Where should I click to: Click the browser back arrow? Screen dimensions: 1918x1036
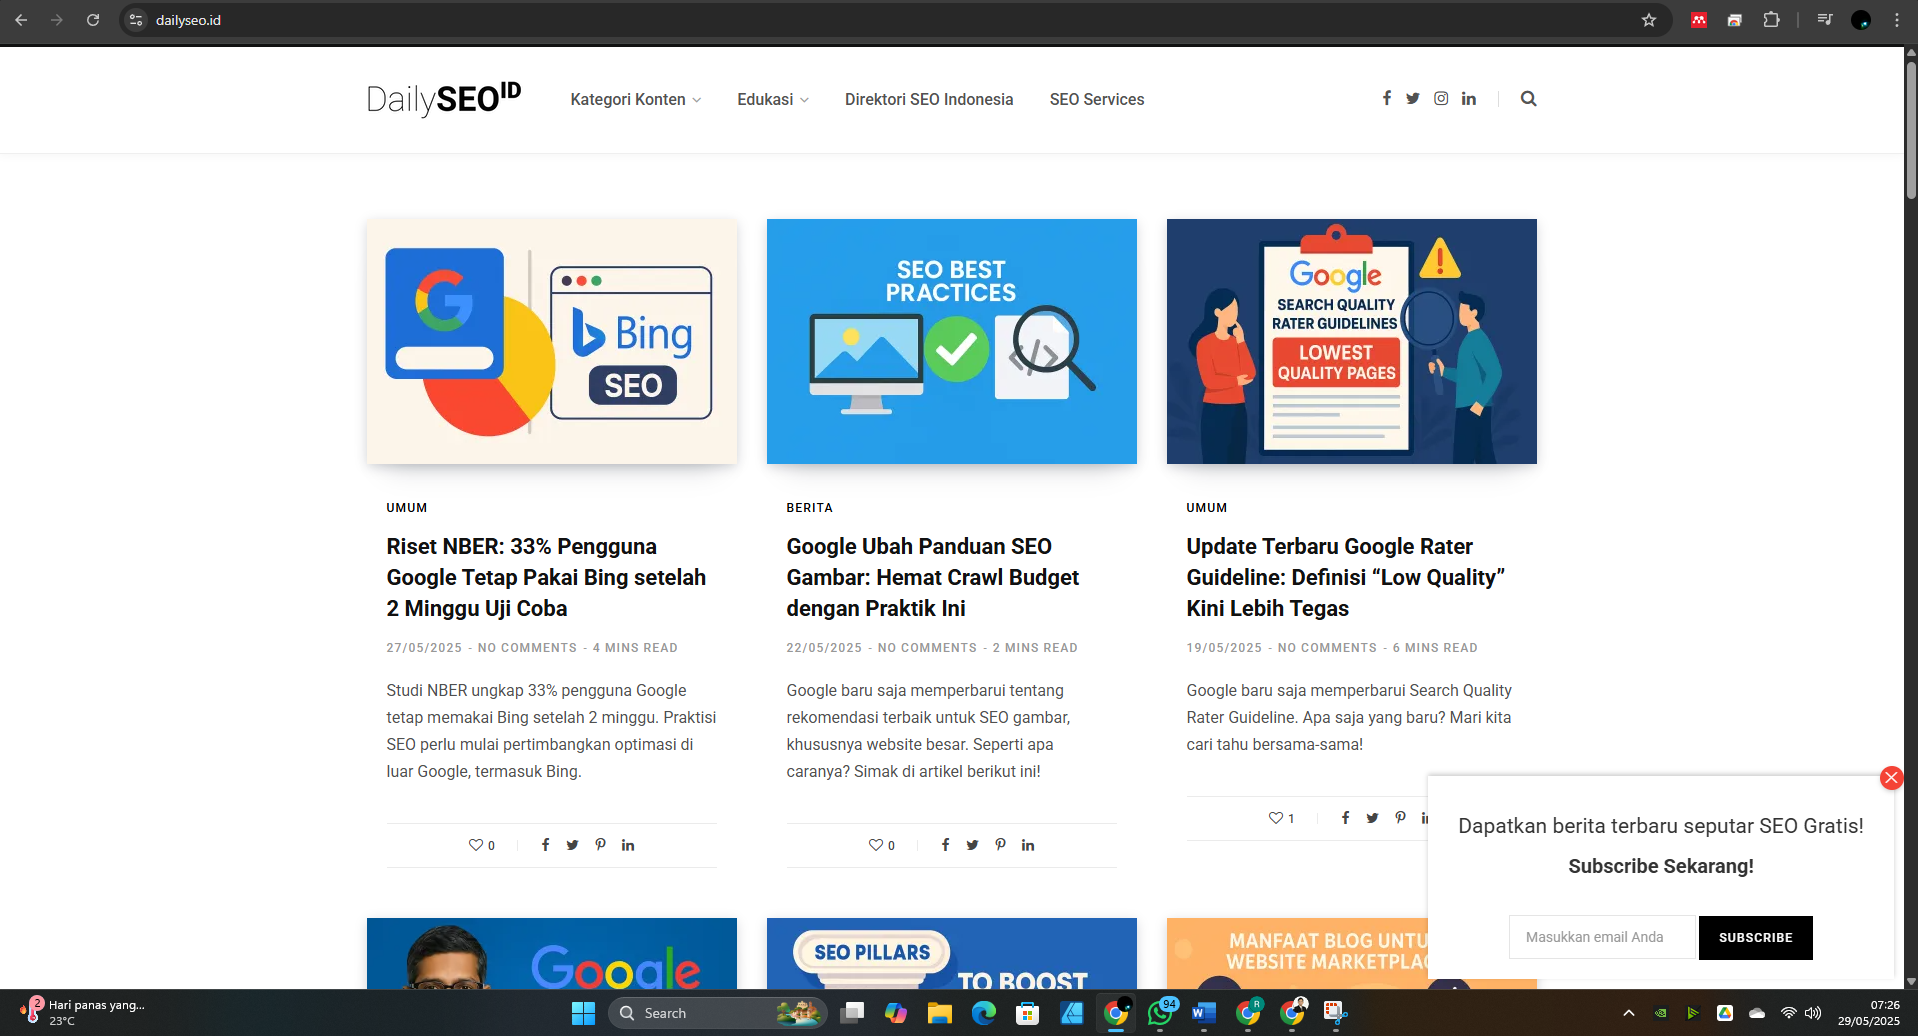(x=21, y=20)
